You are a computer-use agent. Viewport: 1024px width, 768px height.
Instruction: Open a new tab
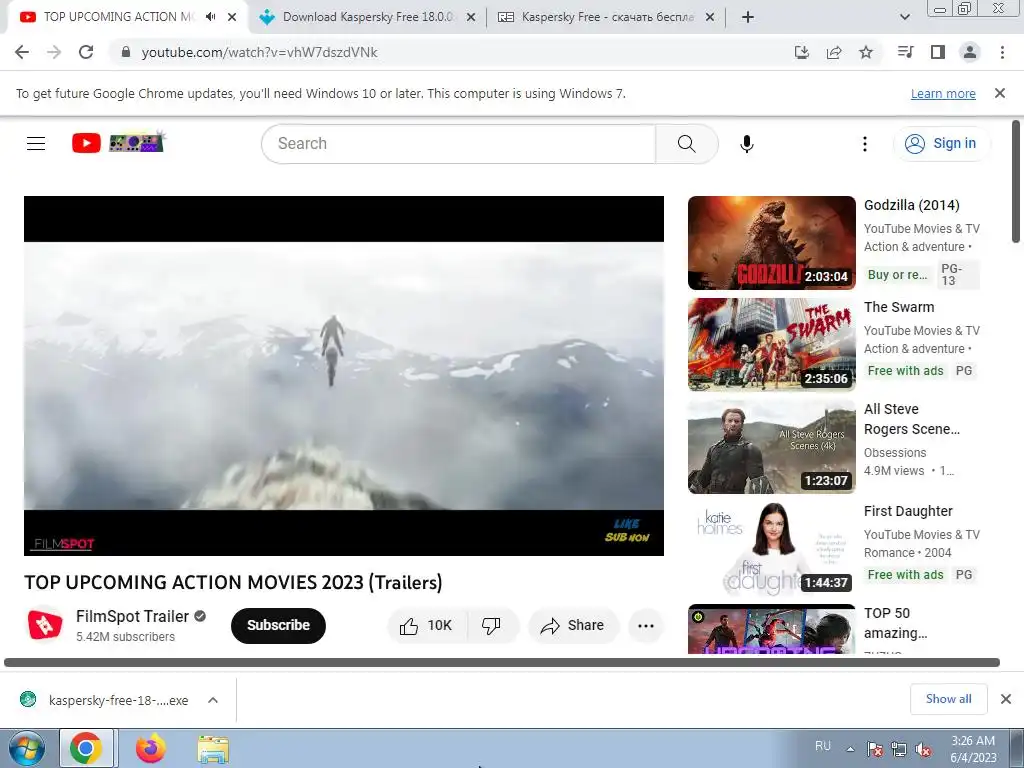click(748, 17)
